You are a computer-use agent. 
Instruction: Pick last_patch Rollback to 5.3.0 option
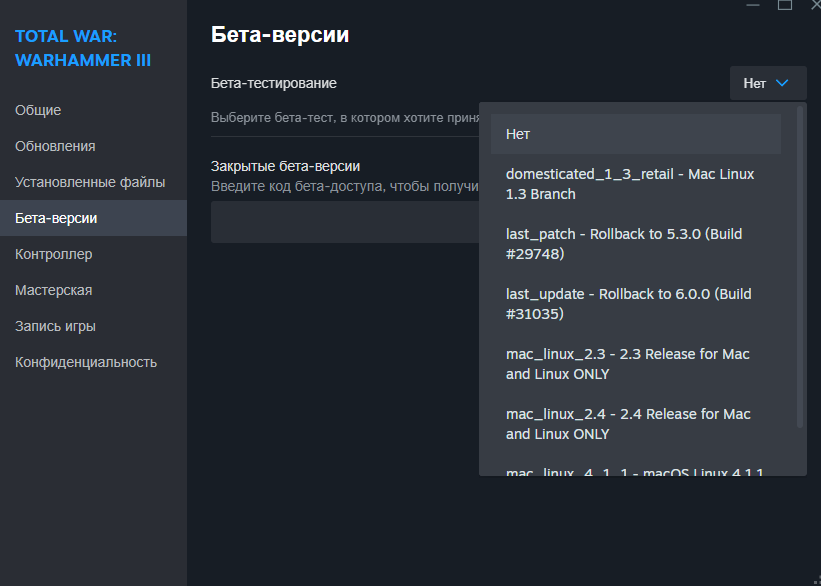pyautogui.click(x=636, y=244)
